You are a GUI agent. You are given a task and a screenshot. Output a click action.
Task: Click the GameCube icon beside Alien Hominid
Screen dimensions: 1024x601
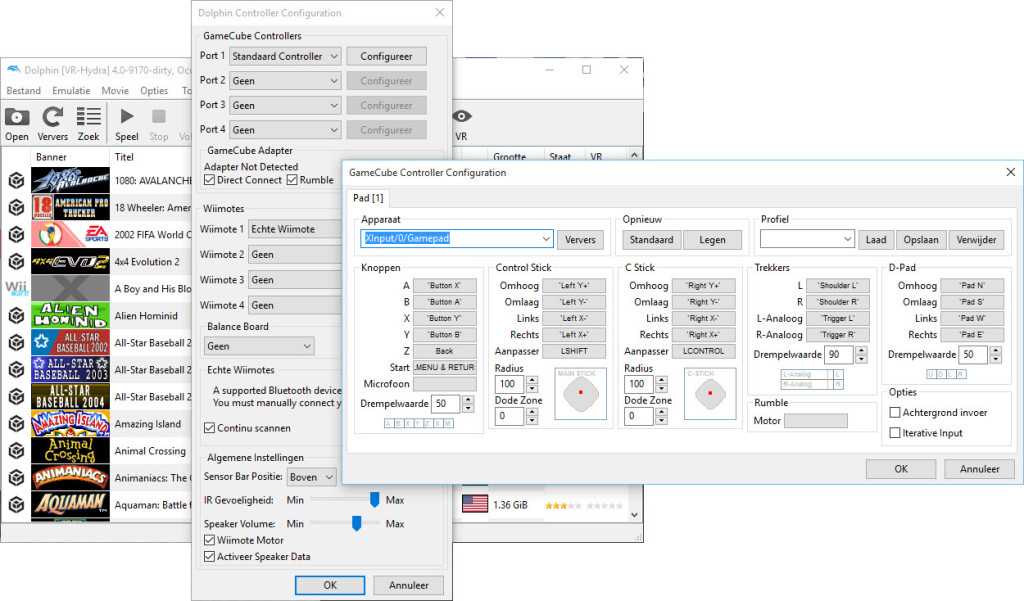[x=17, y=316]
